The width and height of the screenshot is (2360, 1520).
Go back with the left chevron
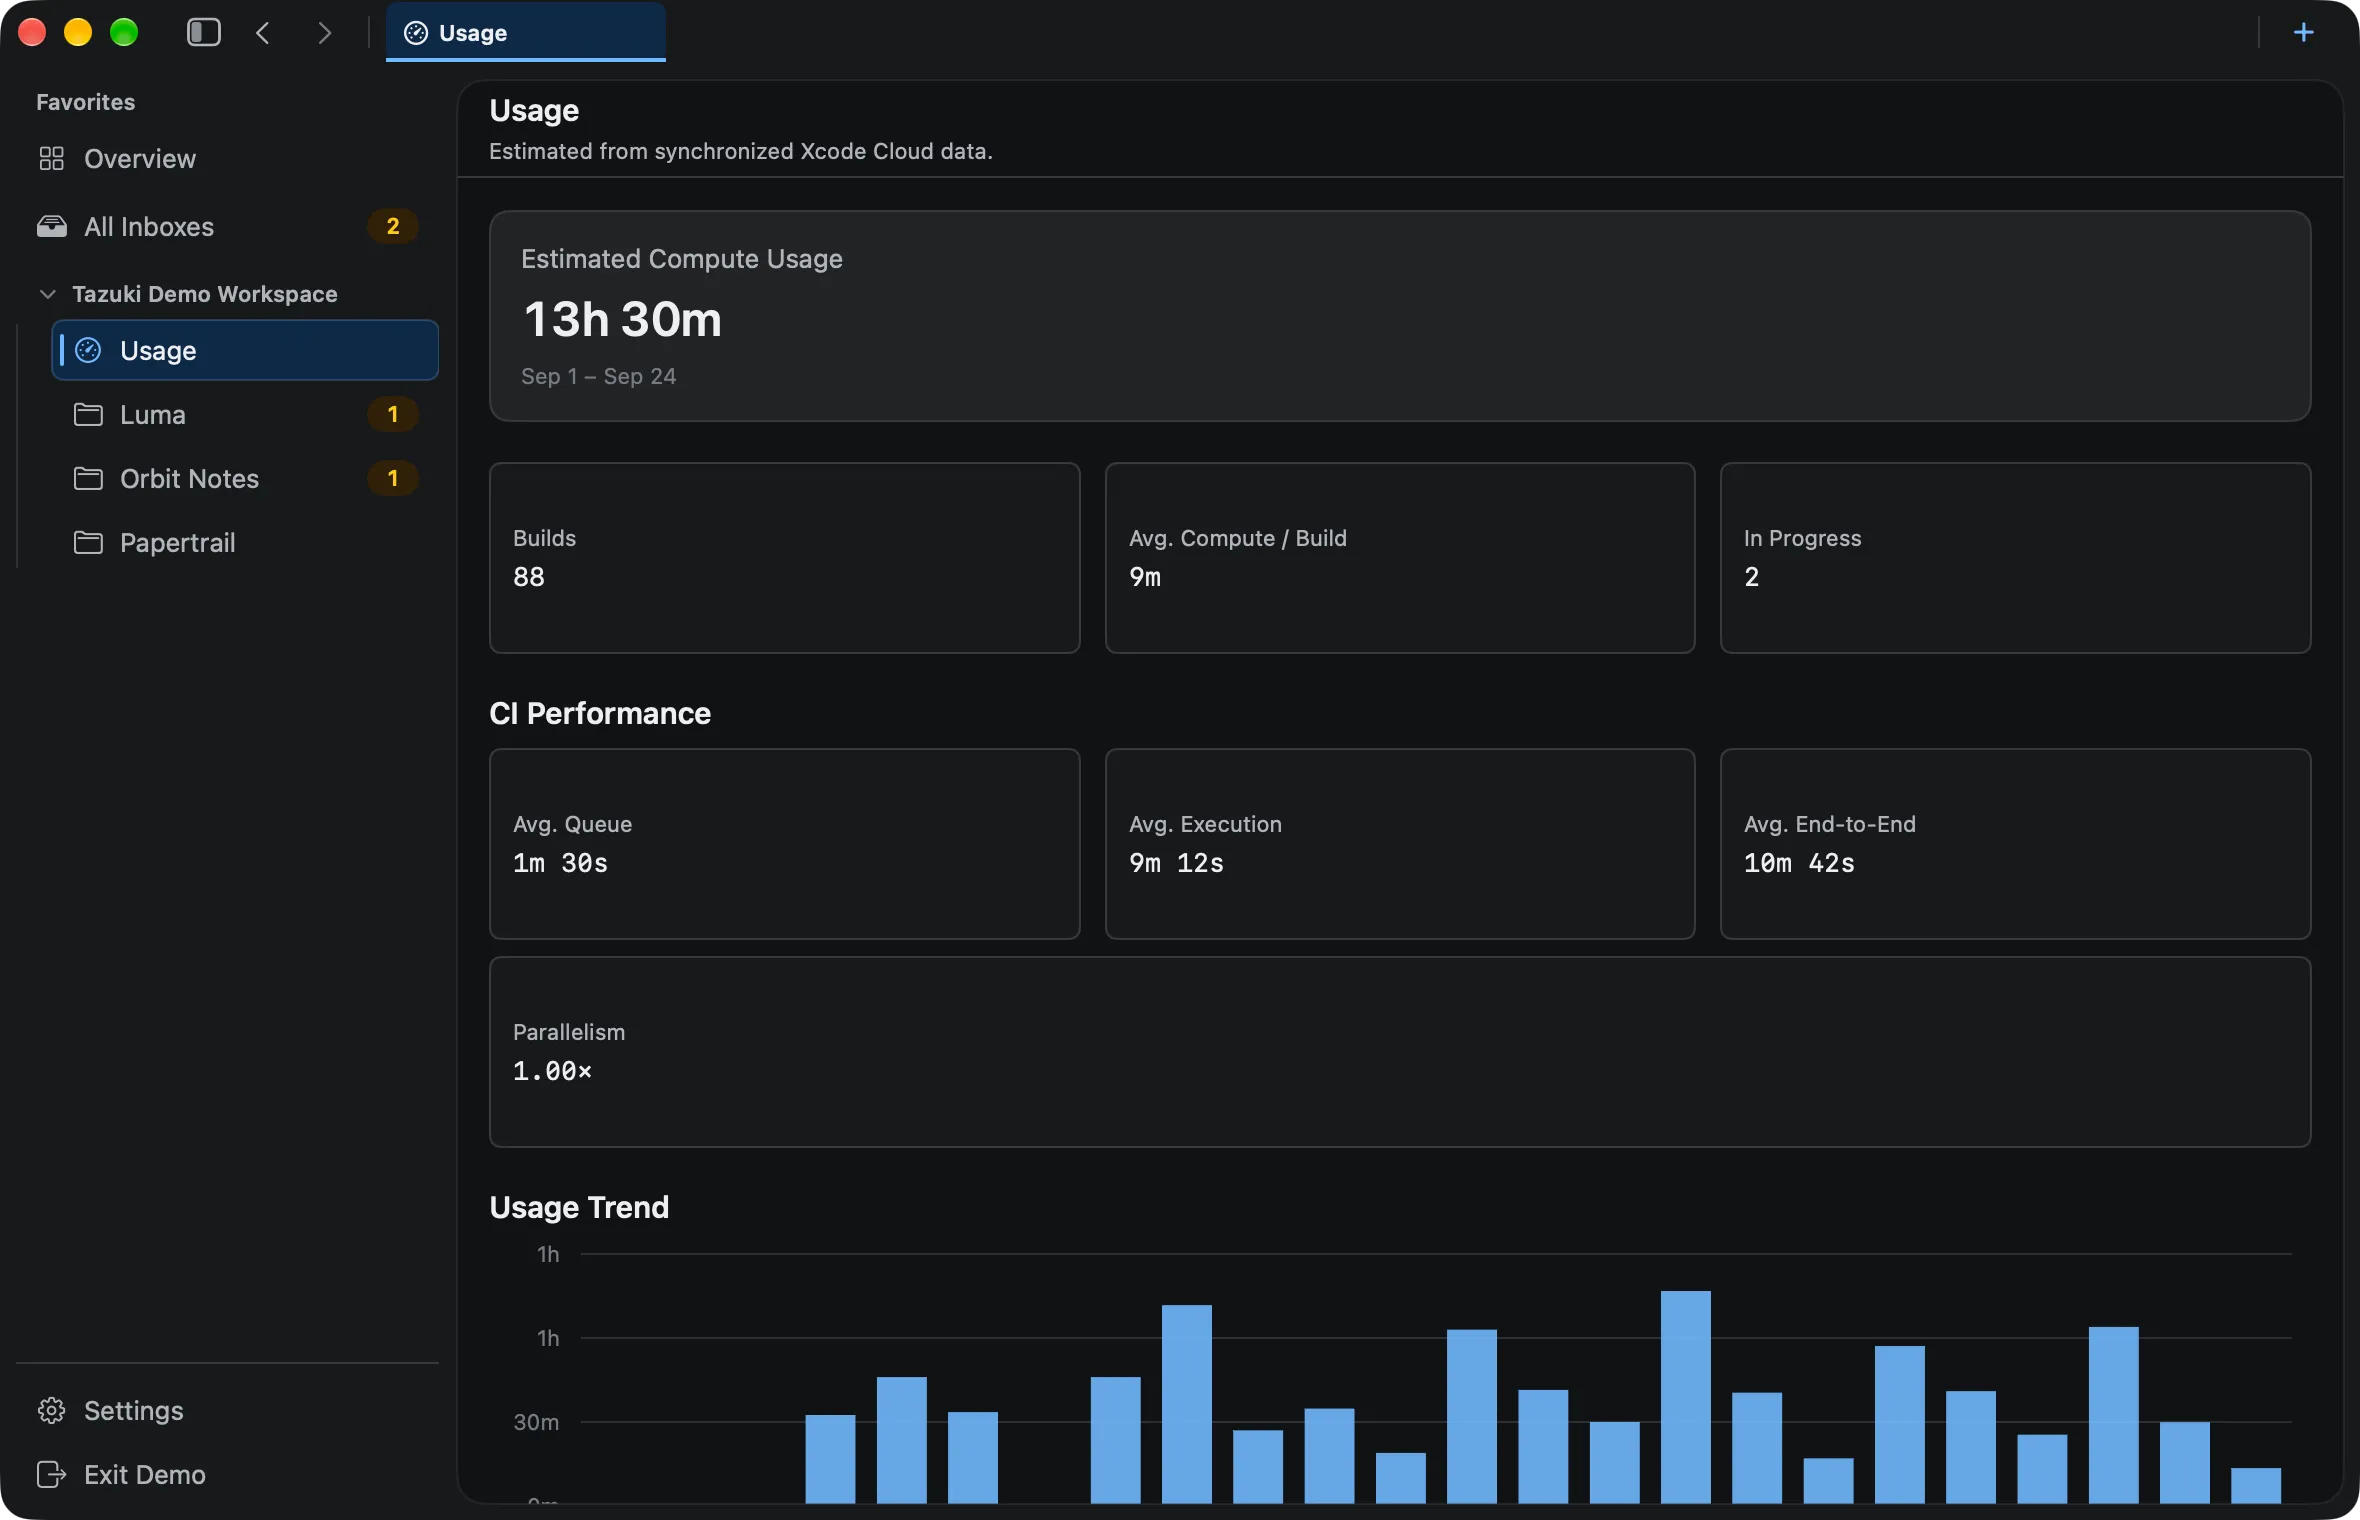(263, 33)
